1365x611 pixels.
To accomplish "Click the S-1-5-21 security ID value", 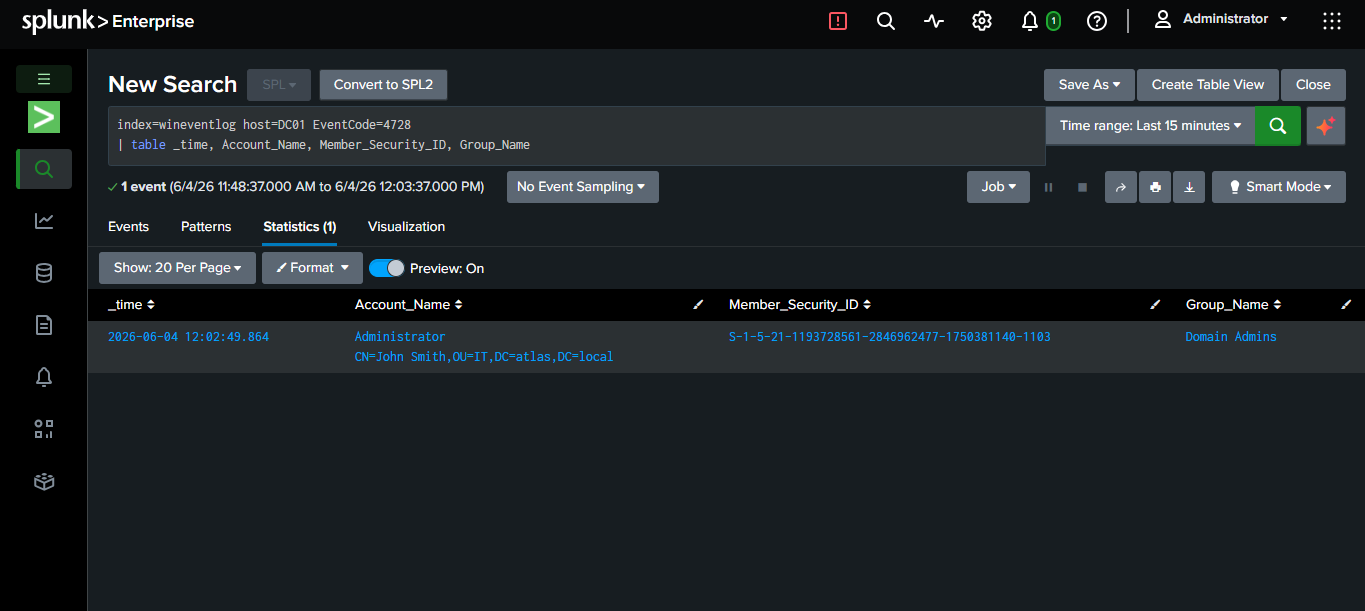I will coord(890,337).
